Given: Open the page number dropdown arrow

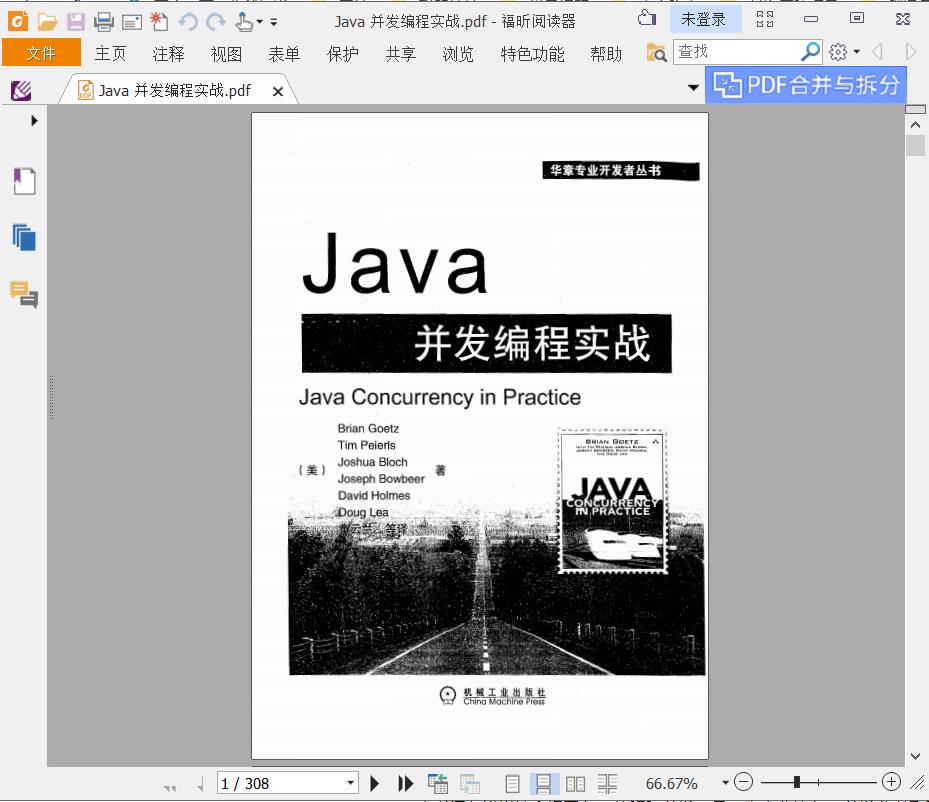Looking at the screenshot, I should [351, 783].
